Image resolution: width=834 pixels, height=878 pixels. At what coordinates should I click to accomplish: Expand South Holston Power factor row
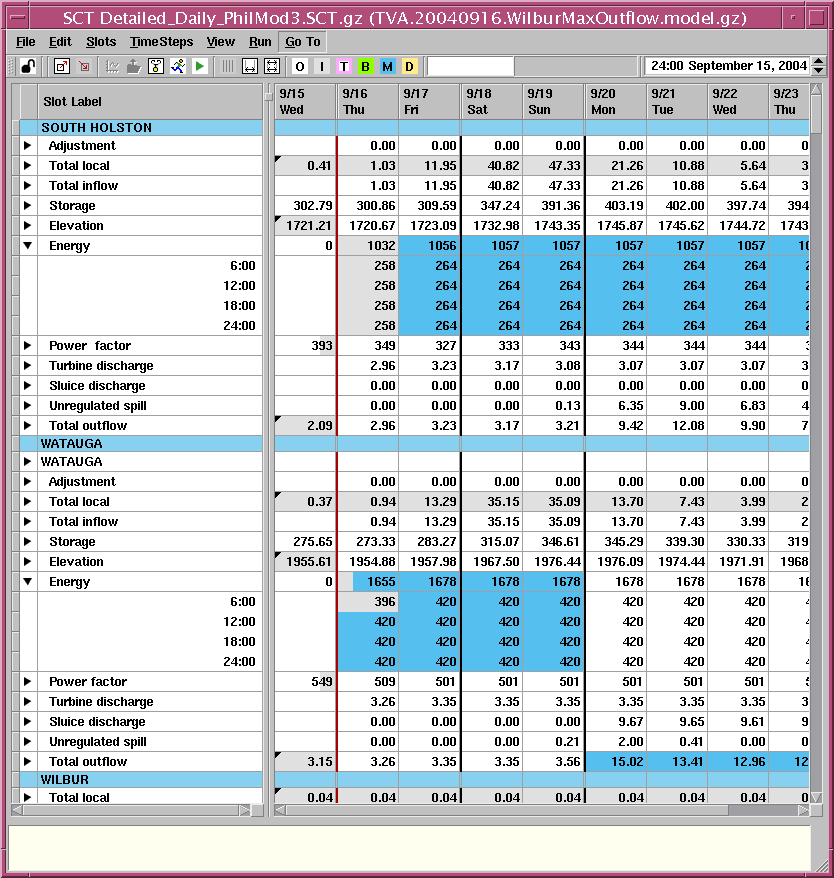click(x=27, y=345)
